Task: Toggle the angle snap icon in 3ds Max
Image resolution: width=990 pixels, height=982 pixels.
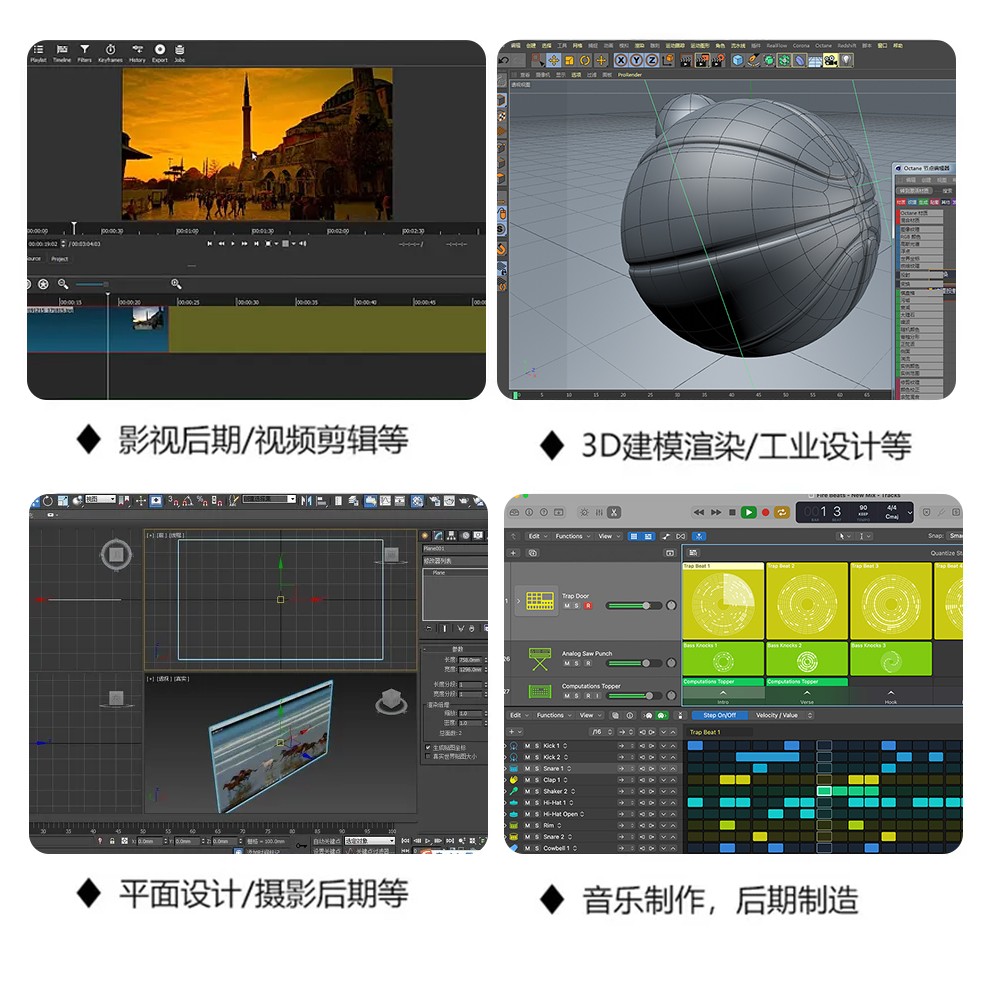Action: click(x=188, y=501)
